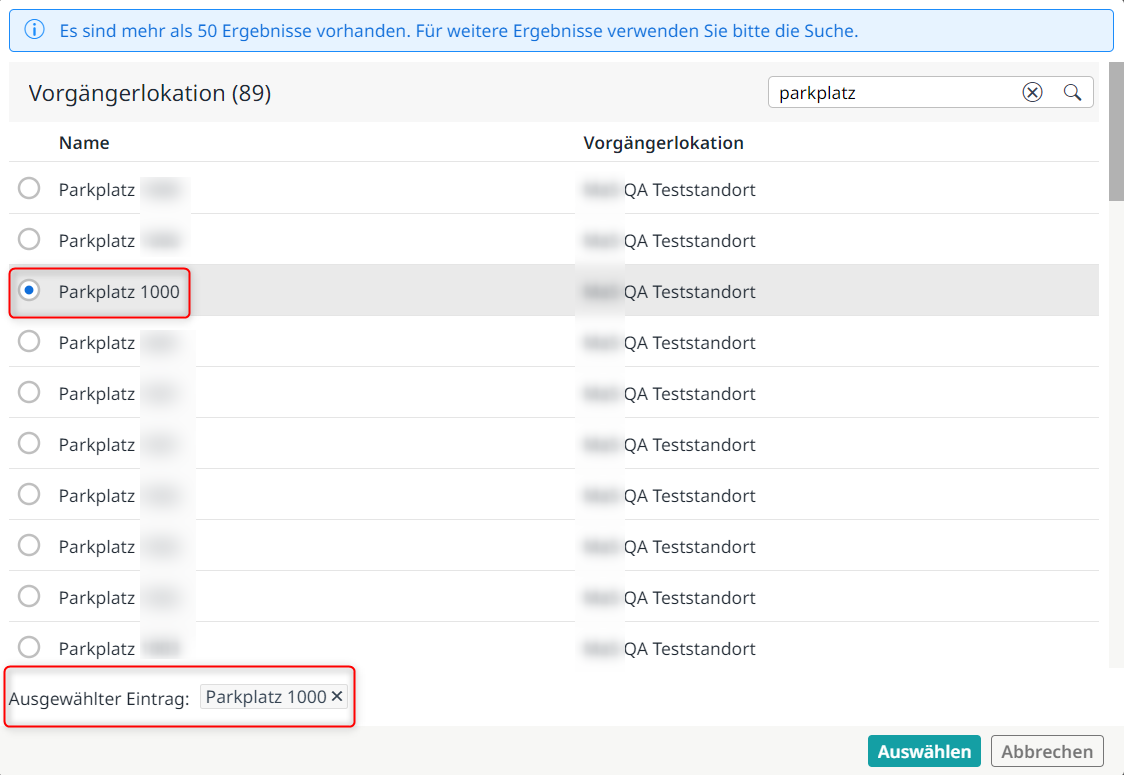Choose the second Parkplatz entry's radio button
1124x775 pixels.
(29, 238)
